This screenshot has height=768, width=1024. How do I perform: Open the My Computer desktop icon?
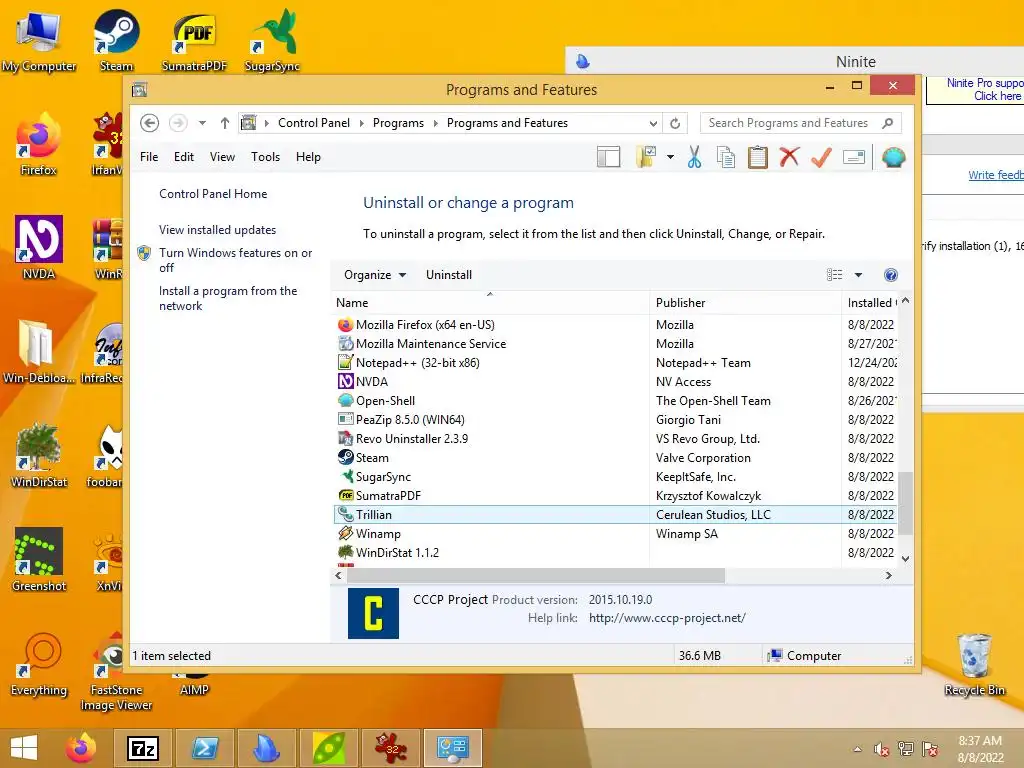click(39, 40)
